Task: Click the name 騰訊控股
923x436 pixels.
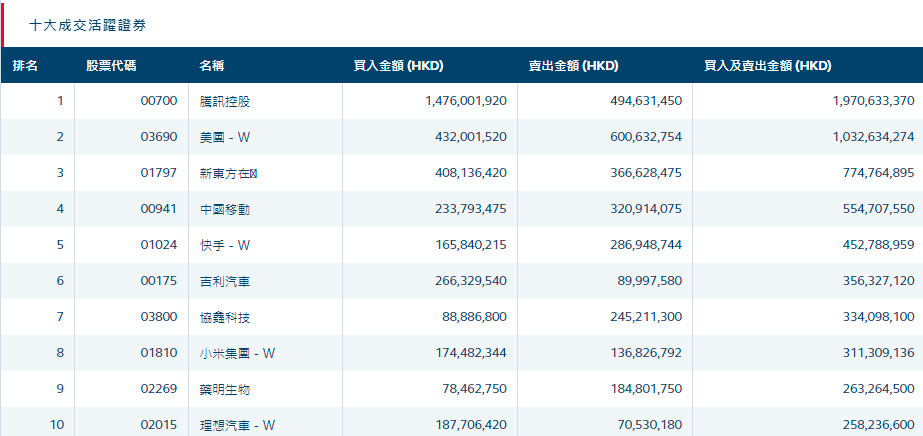Action: 225,102
